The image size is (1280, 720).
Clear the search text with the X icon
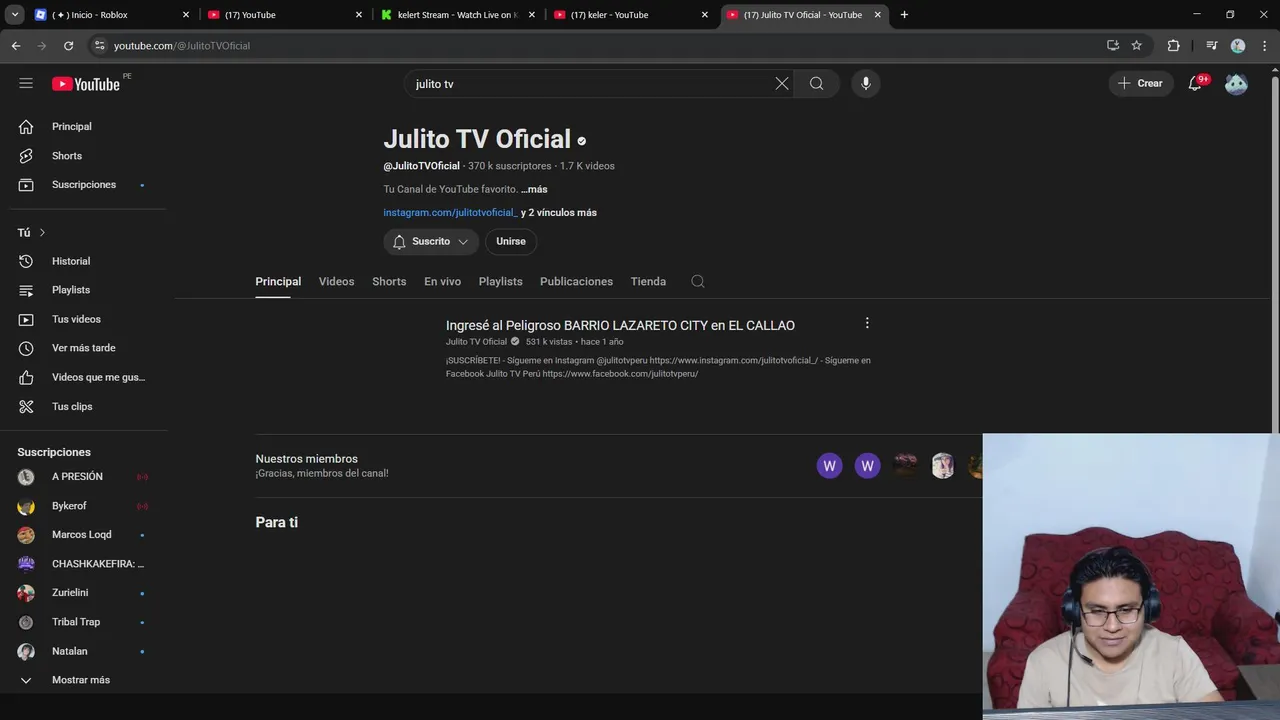[x=782, y=84]
